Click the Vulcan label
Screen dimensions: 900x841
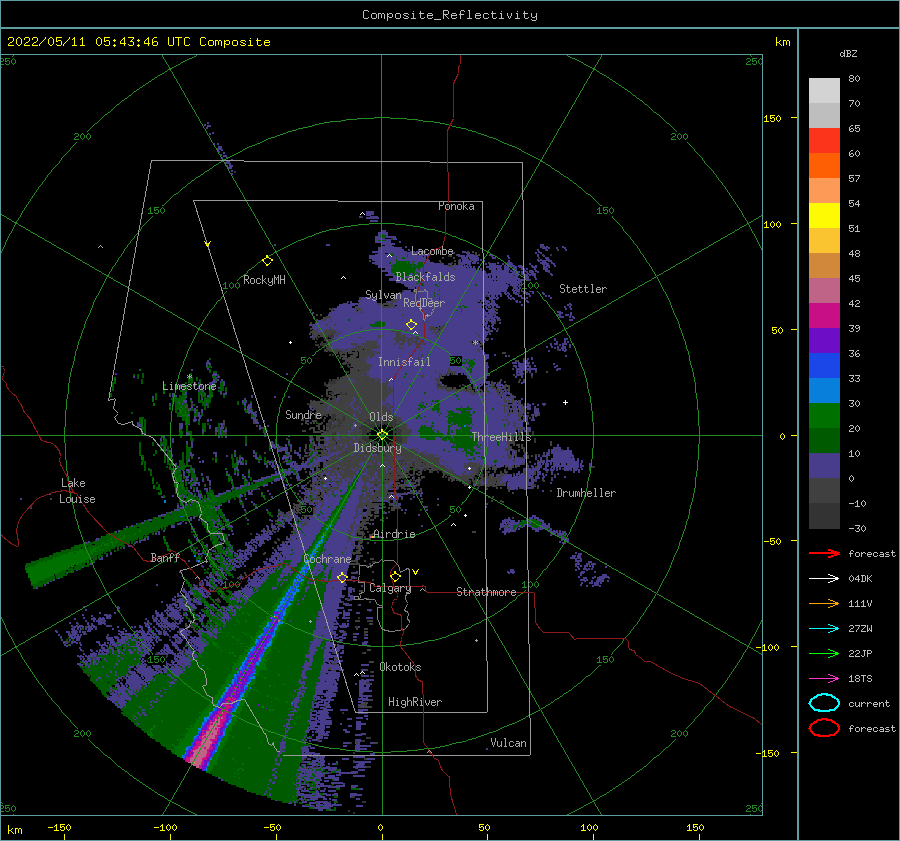(x=509, y=743)
